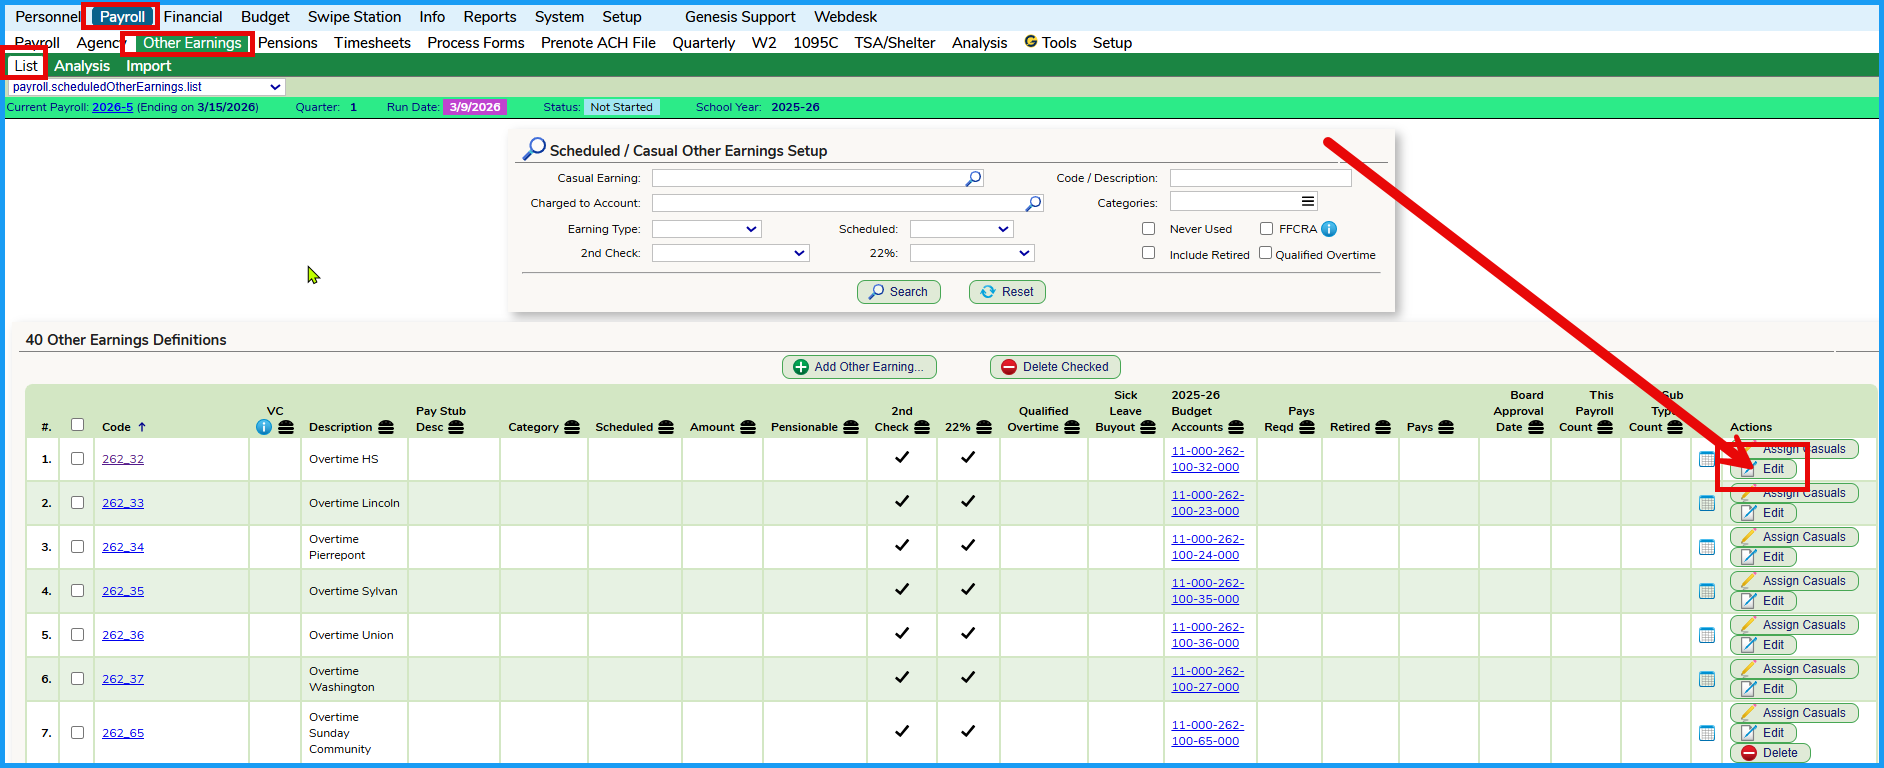The width and height of the screenshot is (1884, 768).
Task: Check the row checkbox for code 262_35
Action: [x=77, y=591]
